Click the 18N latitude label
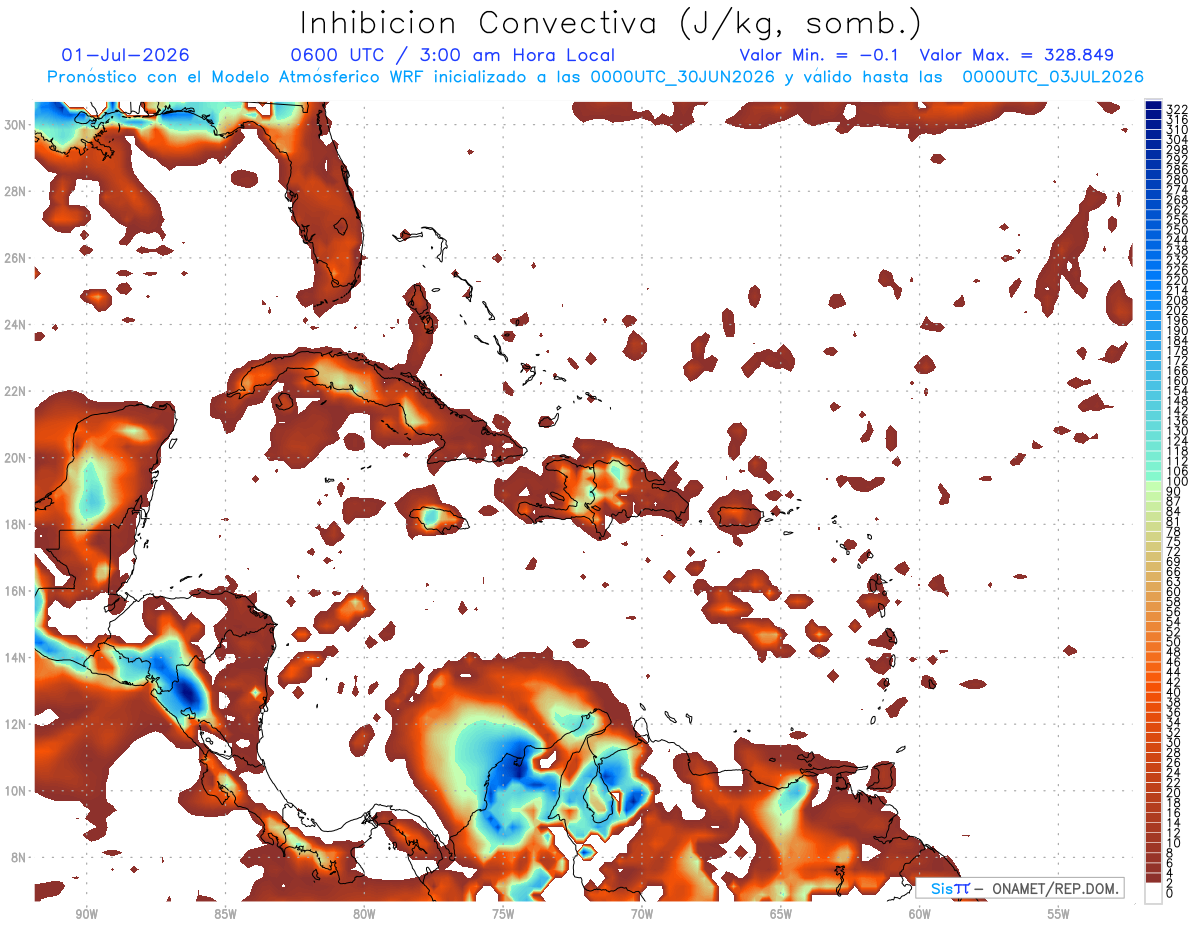Viewport: 1200px width, 927px height. click(x=17, y=524)
